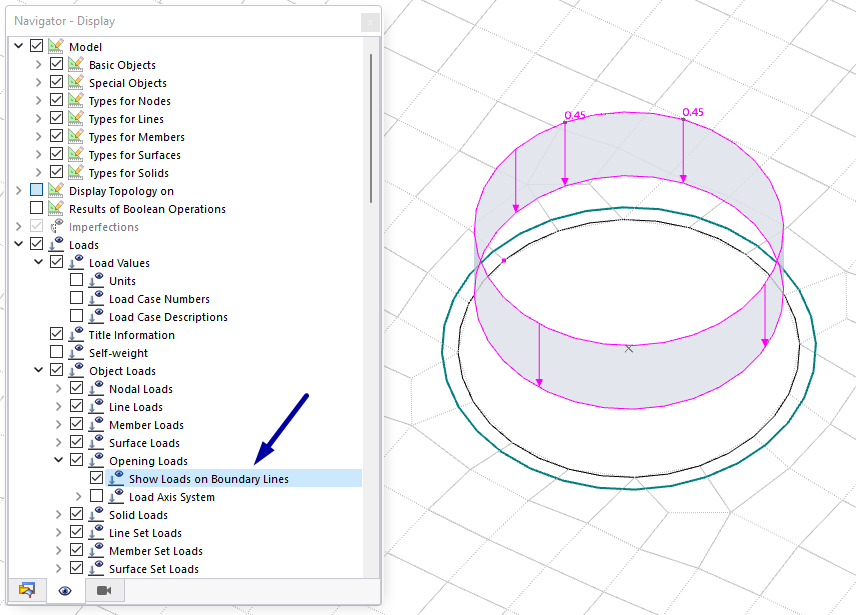Image resolution: width=856 pixels, height=615 pixels.
Task: Check the Load Case Numbers checkbox
Action: (x=77, y=298)
